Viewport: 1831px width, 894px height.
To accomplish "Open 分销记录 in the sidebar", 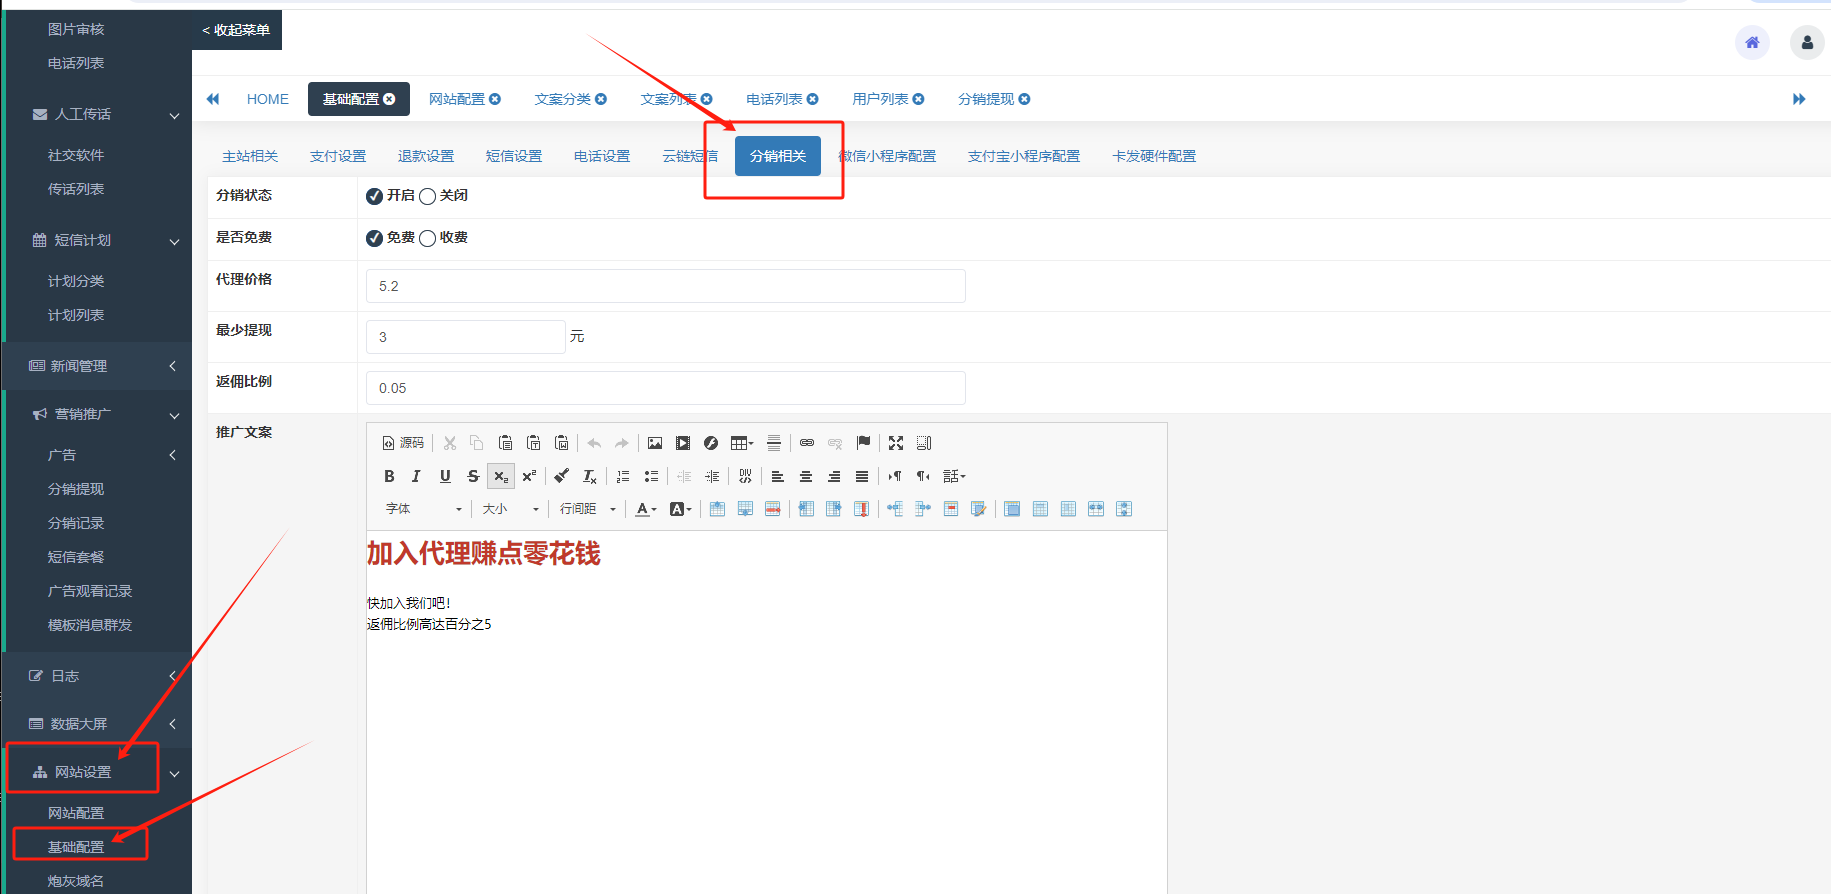I will click(x=76, y=523).
